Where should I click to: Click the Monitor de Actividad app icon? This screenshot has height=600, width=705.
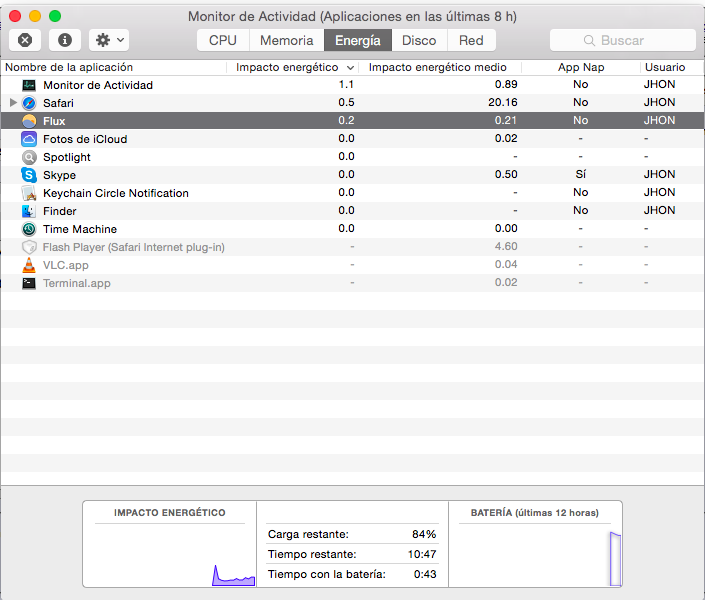pos(29,85)
